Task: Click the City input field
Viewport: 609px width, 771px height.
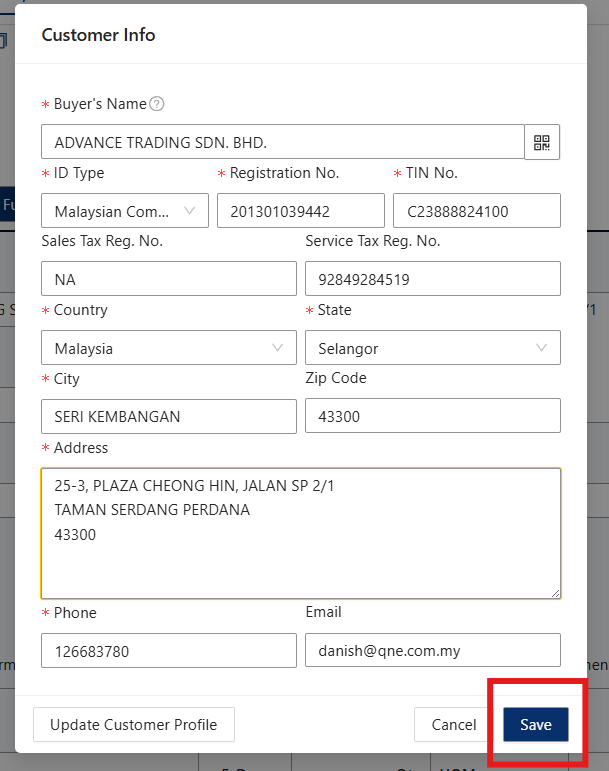Action: [168, 416]
